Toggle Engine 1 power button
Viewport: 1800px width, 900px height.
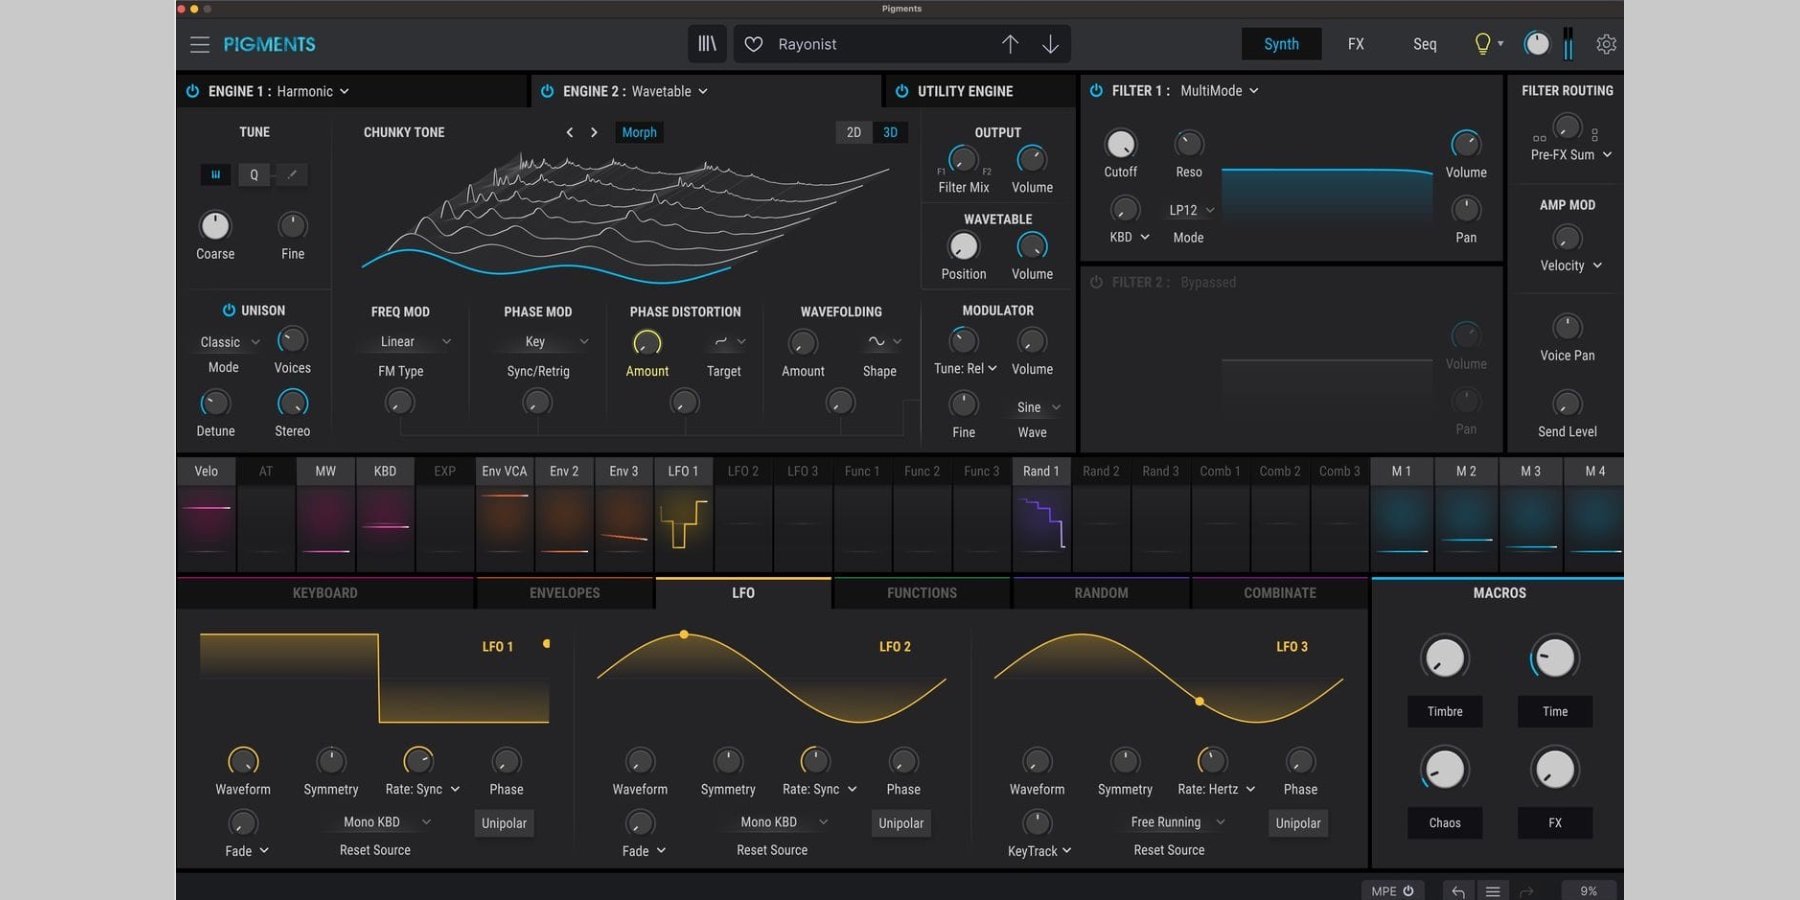coord(192,91)
